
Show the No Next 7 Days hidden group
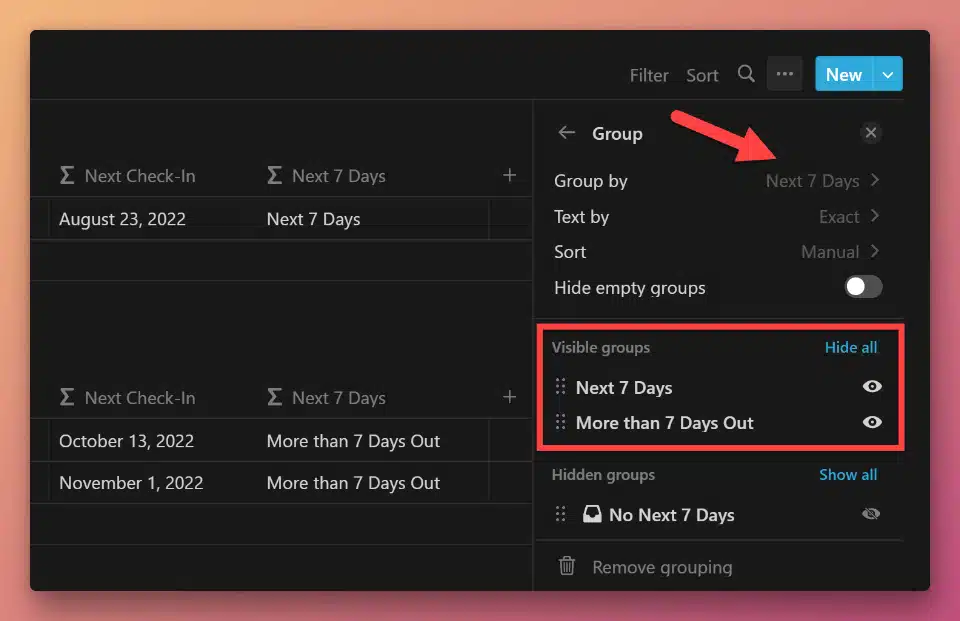click(x=871, y=514)
